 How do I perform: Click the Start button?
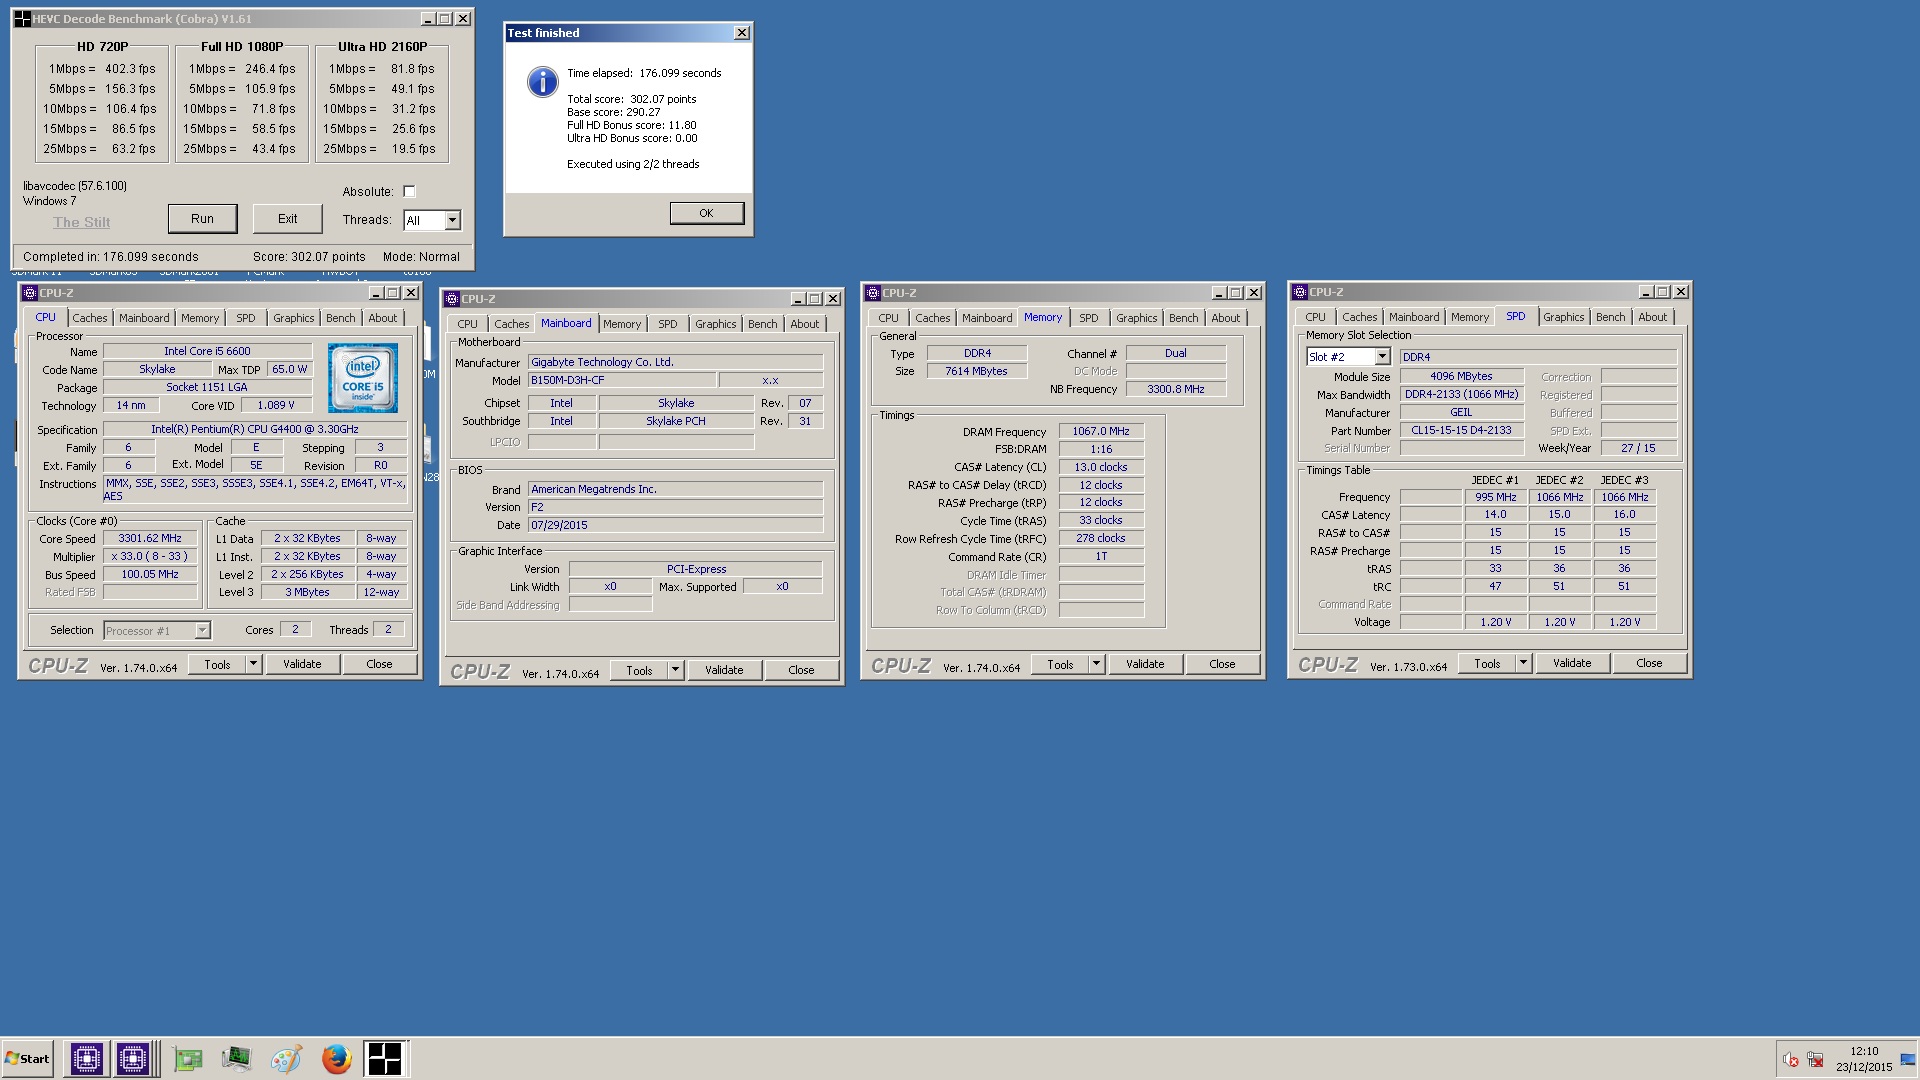coord(27,1058)
